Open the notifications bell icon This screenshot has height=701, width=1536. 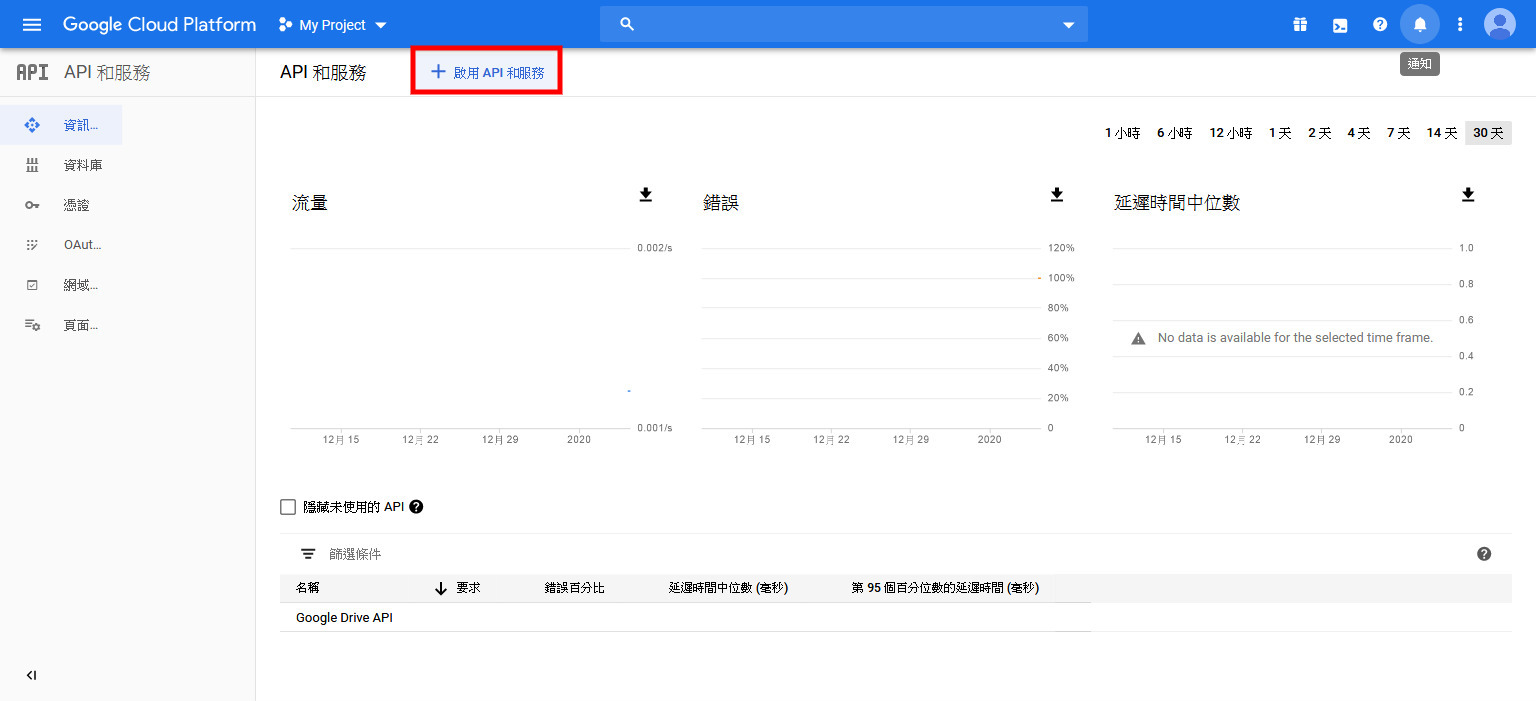click(x=1420, y=24)
